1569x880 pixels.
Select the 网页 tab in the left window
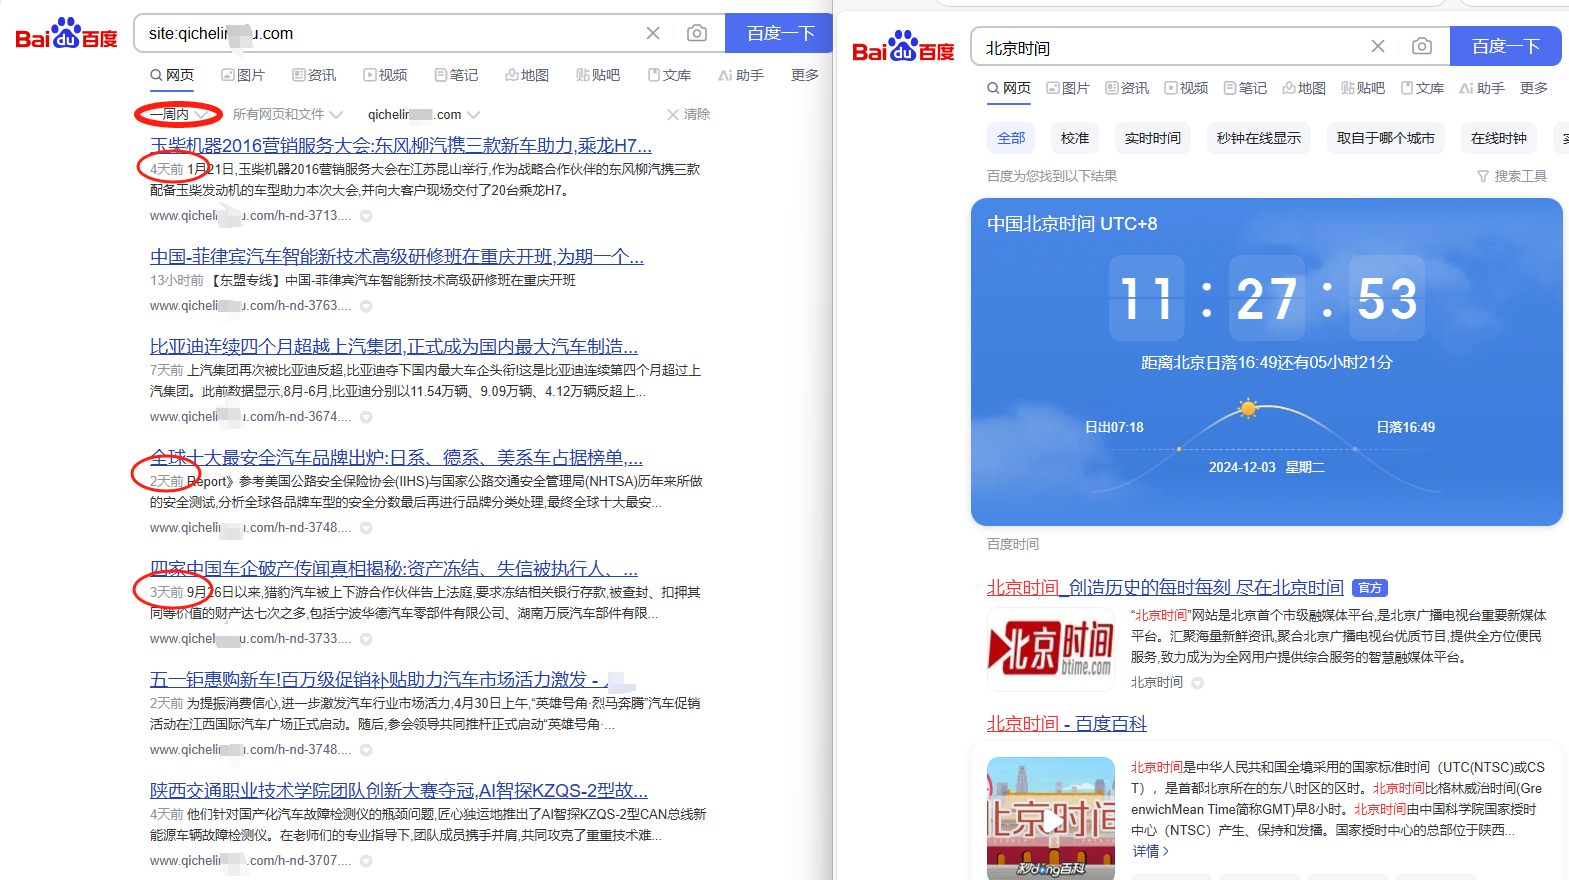point(172,75)
